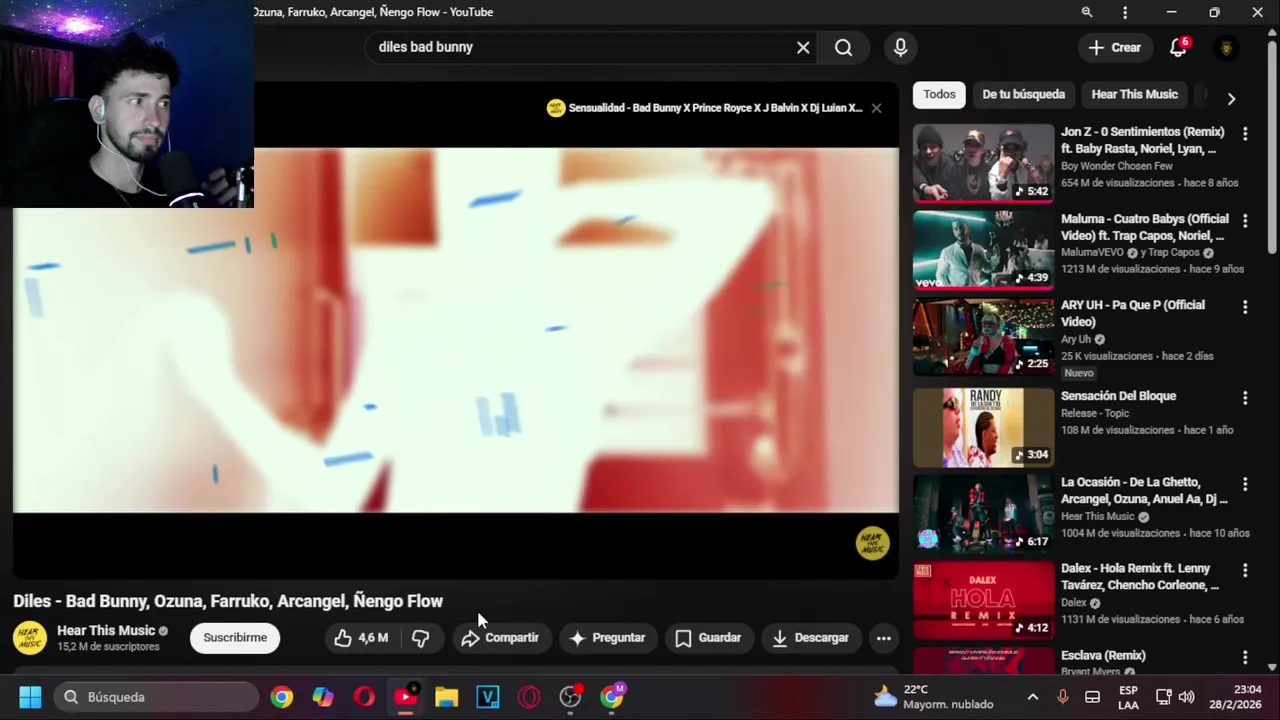Open the blue V app taskbar icon
The image size is (1280, 720).
(x=487, y=697)
